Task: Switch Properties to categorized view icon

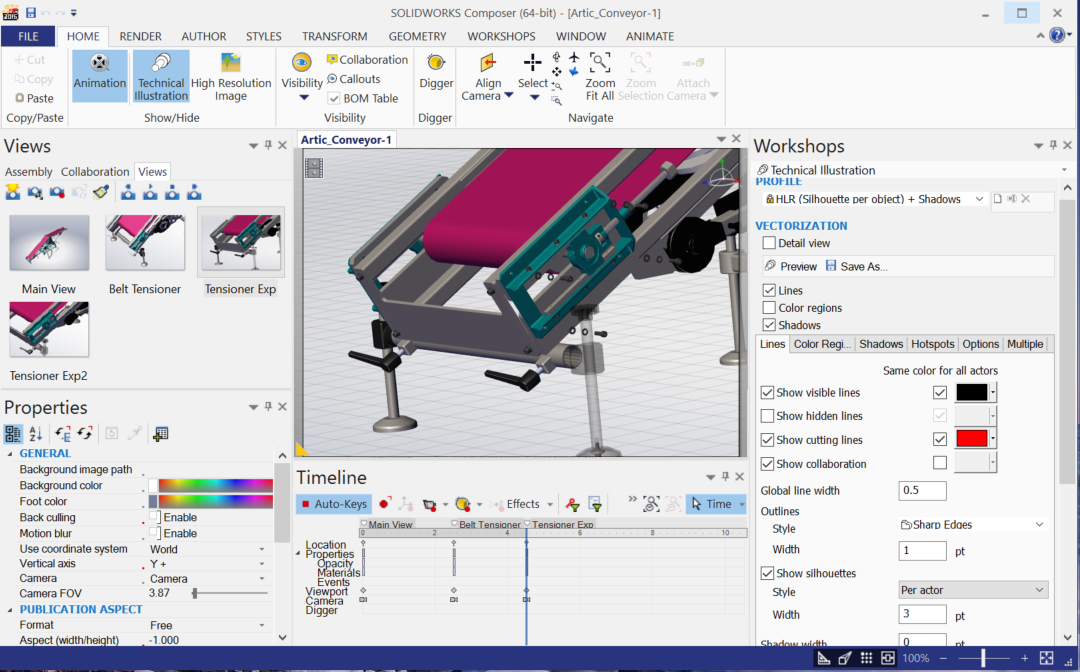Action: point(13,434)
